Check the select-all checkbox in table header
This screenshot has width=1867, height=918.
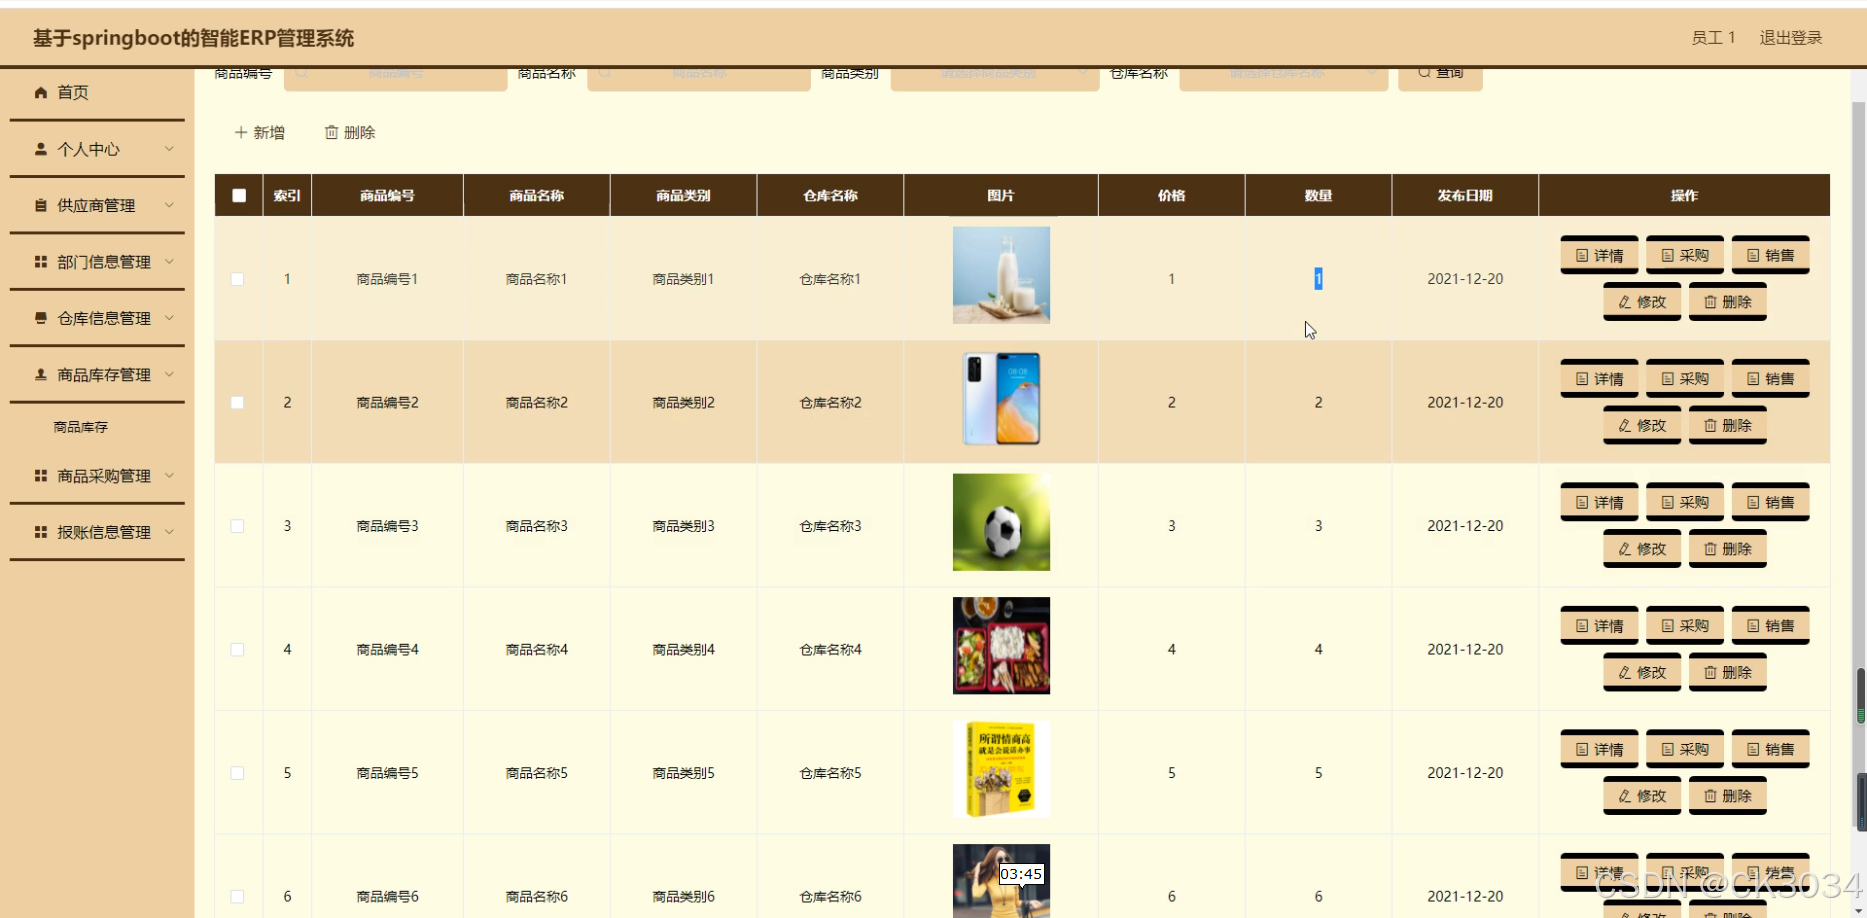point(238,195)
